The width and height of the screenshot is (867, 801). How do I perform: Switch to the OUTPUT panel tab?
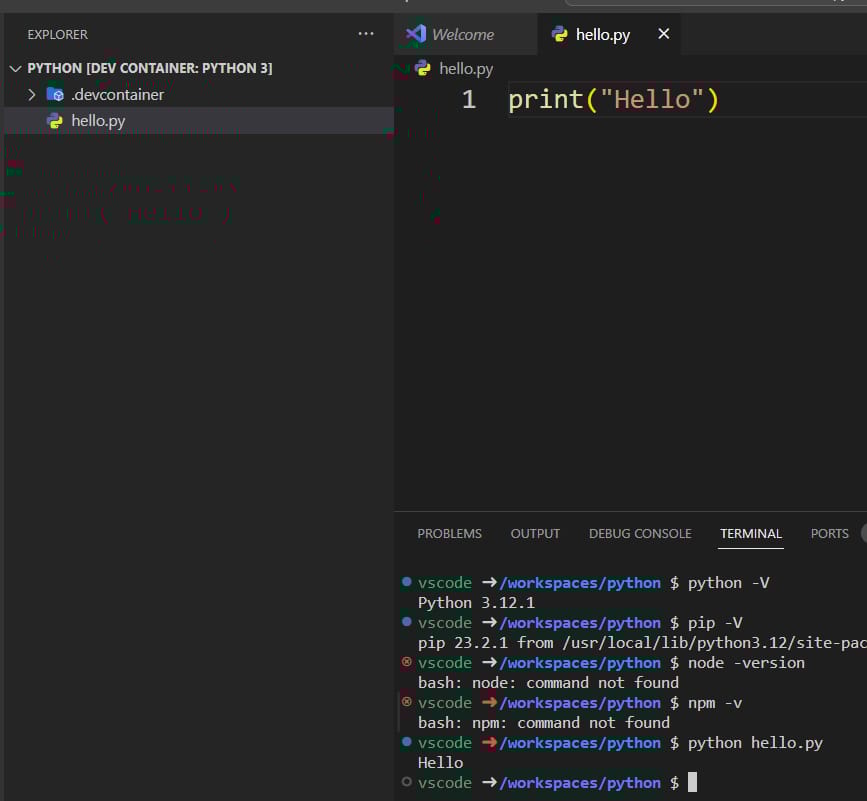(535, 533)
